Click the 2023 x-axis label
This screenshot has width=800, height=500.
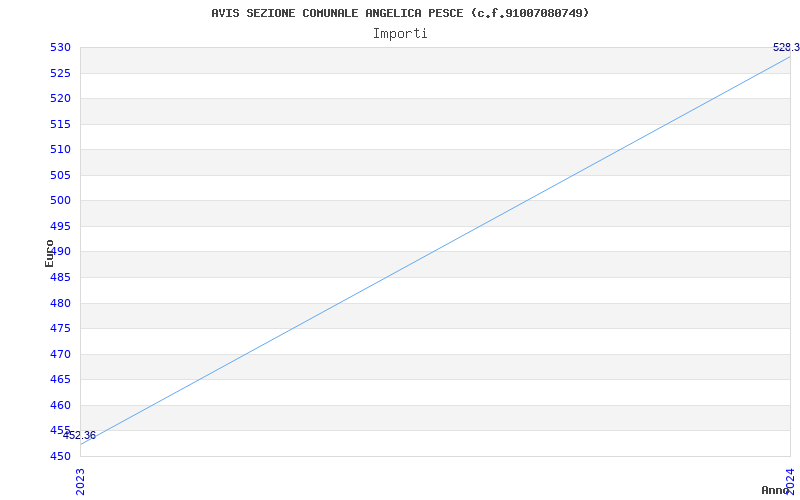click(80, 482)
